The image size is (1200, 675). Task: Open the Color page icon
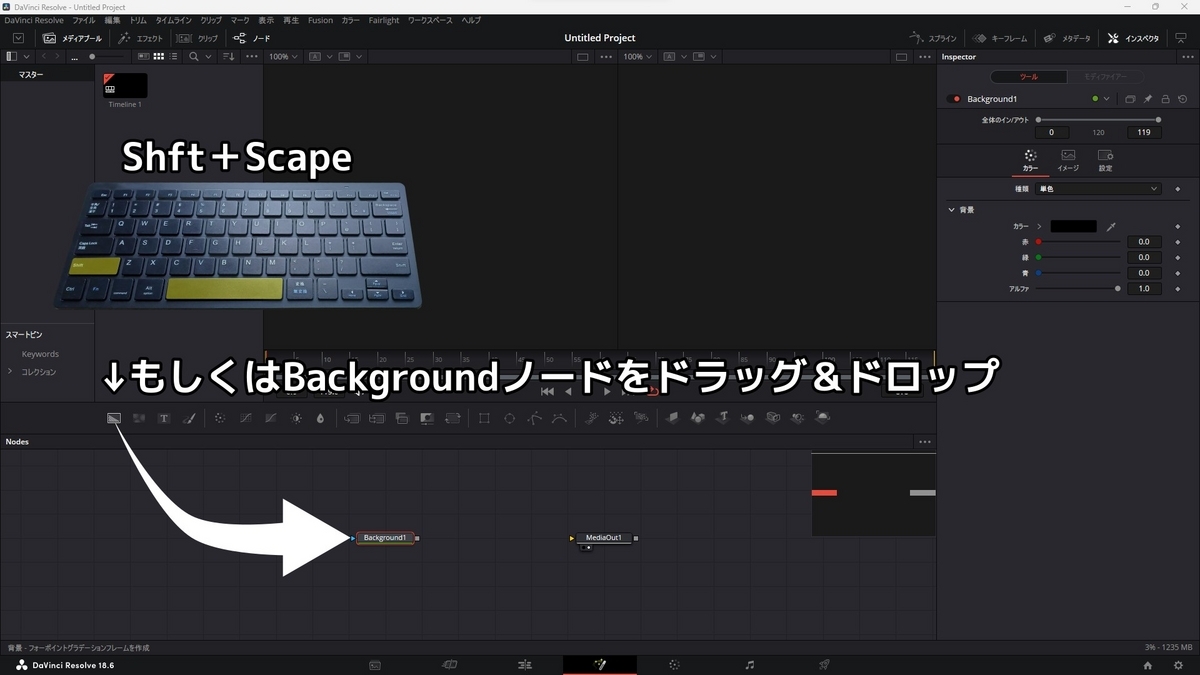point(674,664)
